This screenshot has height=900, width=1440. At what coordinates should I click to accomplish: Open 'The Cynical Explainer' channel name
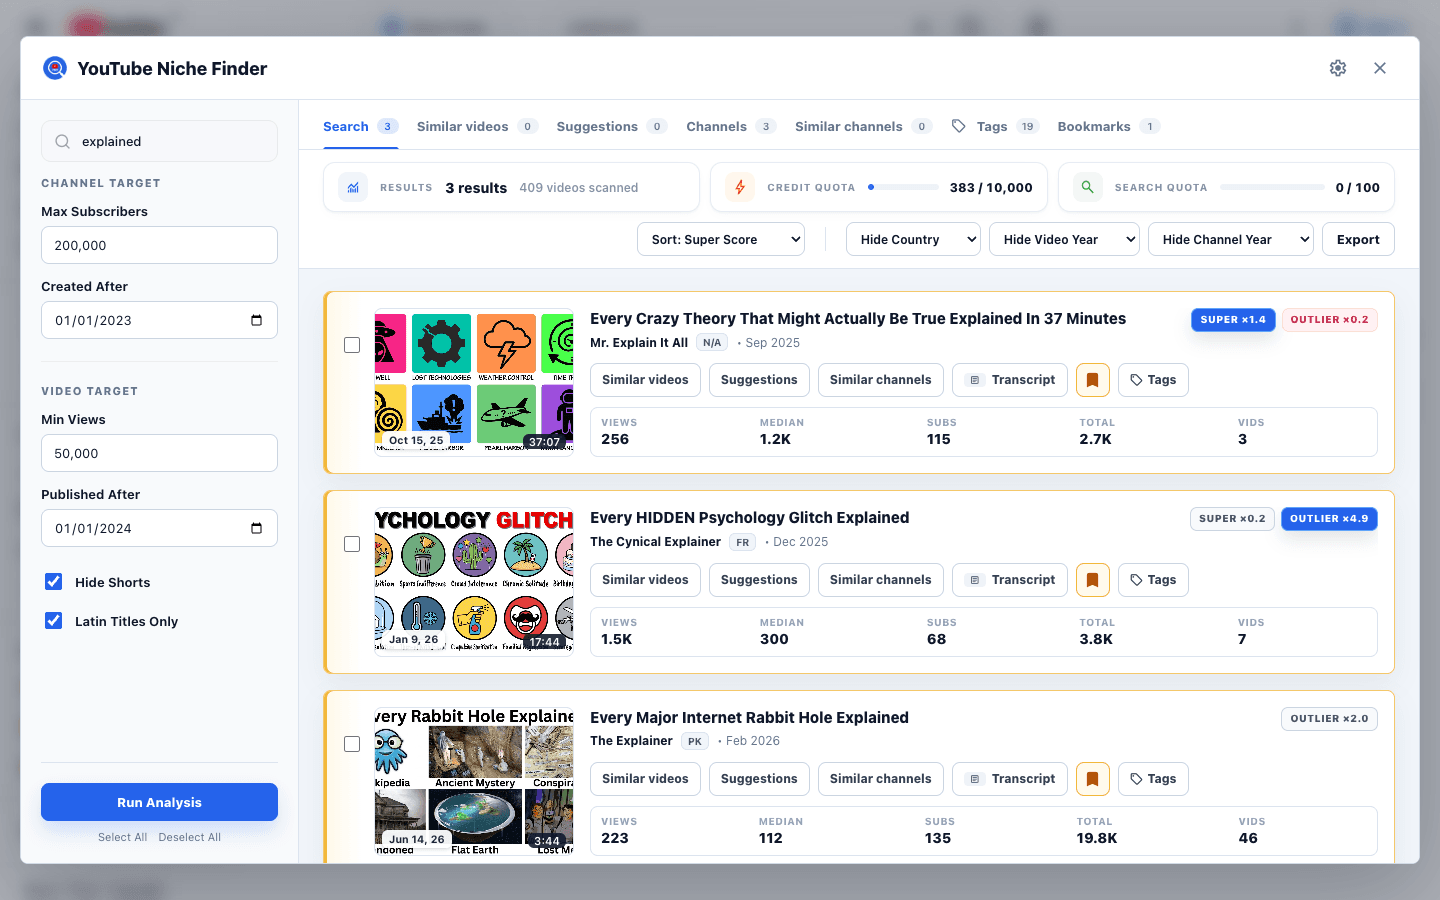(655, 542)
